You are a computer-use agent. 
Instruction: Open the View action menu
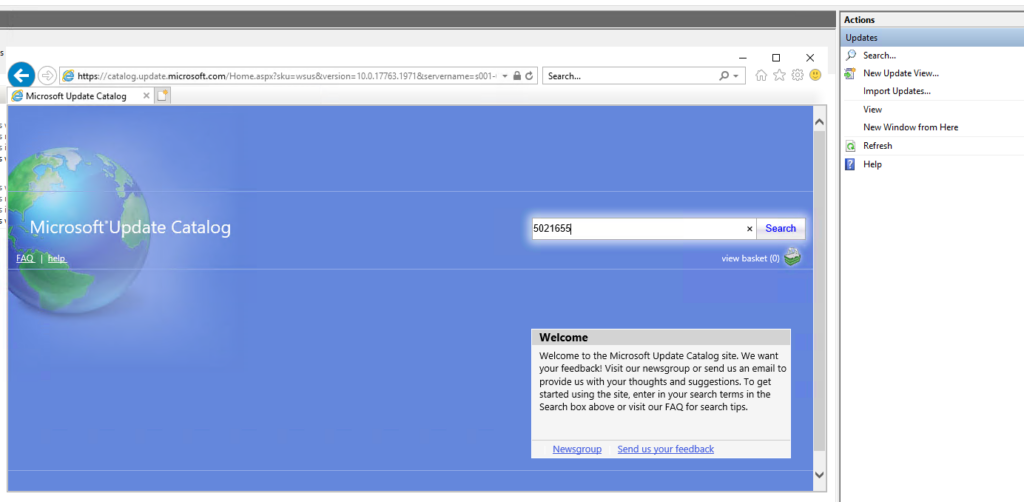(x=872, y=110)
